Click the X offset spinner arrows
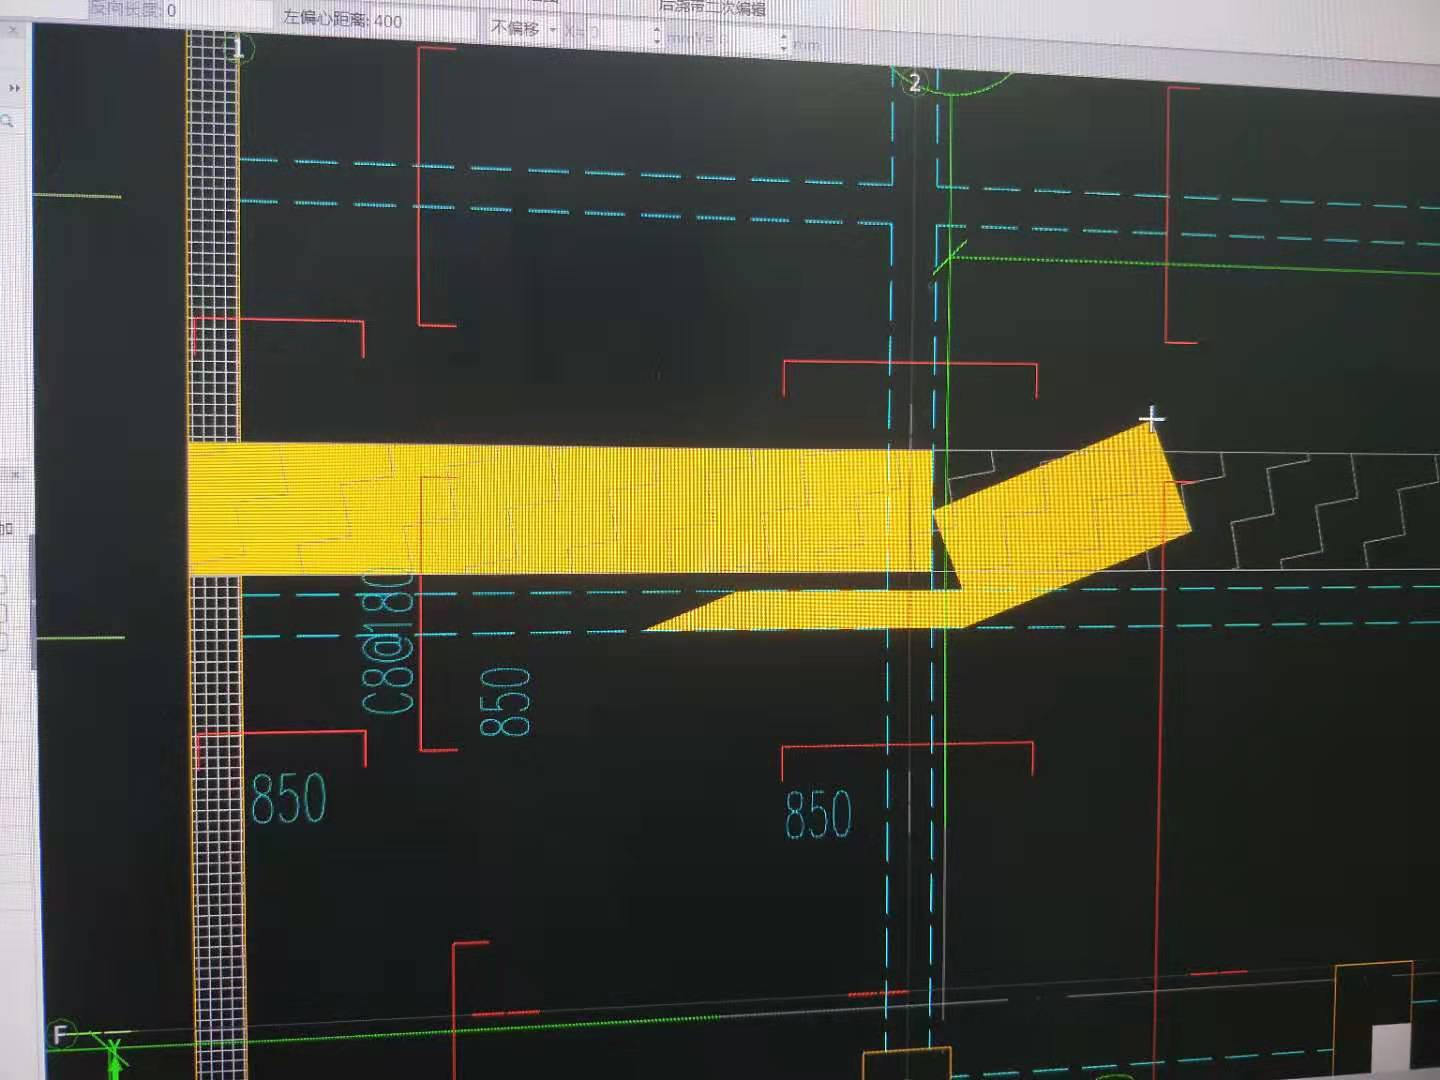This screenshot has width=1440, height=1080. tap(656, 36)
